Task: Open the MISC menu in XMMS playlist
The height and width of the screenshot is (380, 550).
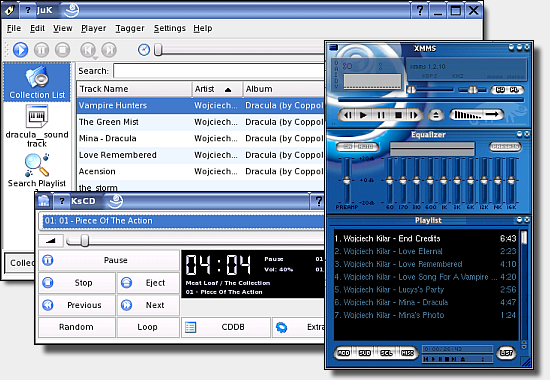Action: click(x=407, y=353)
